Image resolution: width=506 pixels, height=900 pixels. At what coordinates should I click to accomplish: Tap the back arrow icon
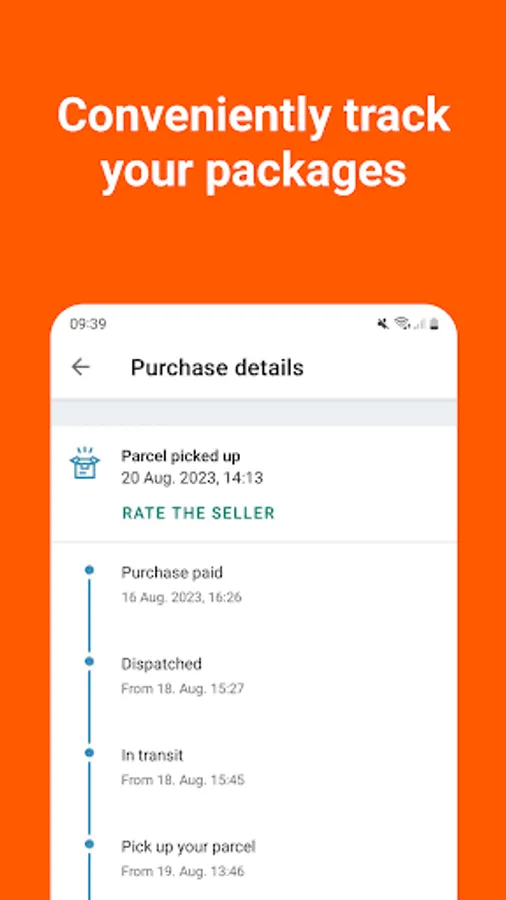coord(80,367)
